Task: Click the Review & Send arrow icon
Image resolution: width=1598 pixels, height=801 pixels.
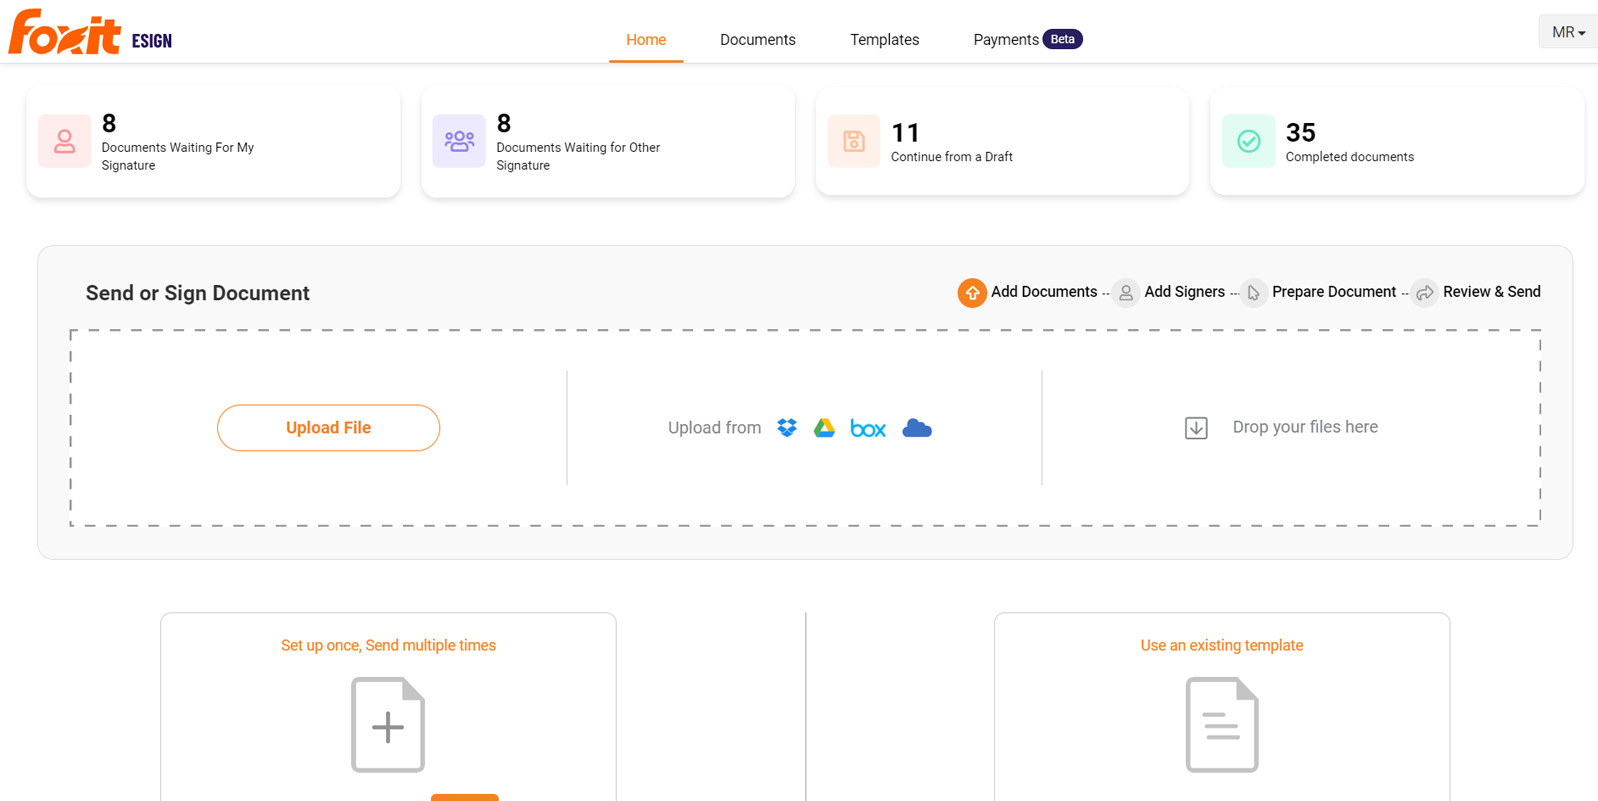Action: pyautogui.click(x=1425, y=293)
